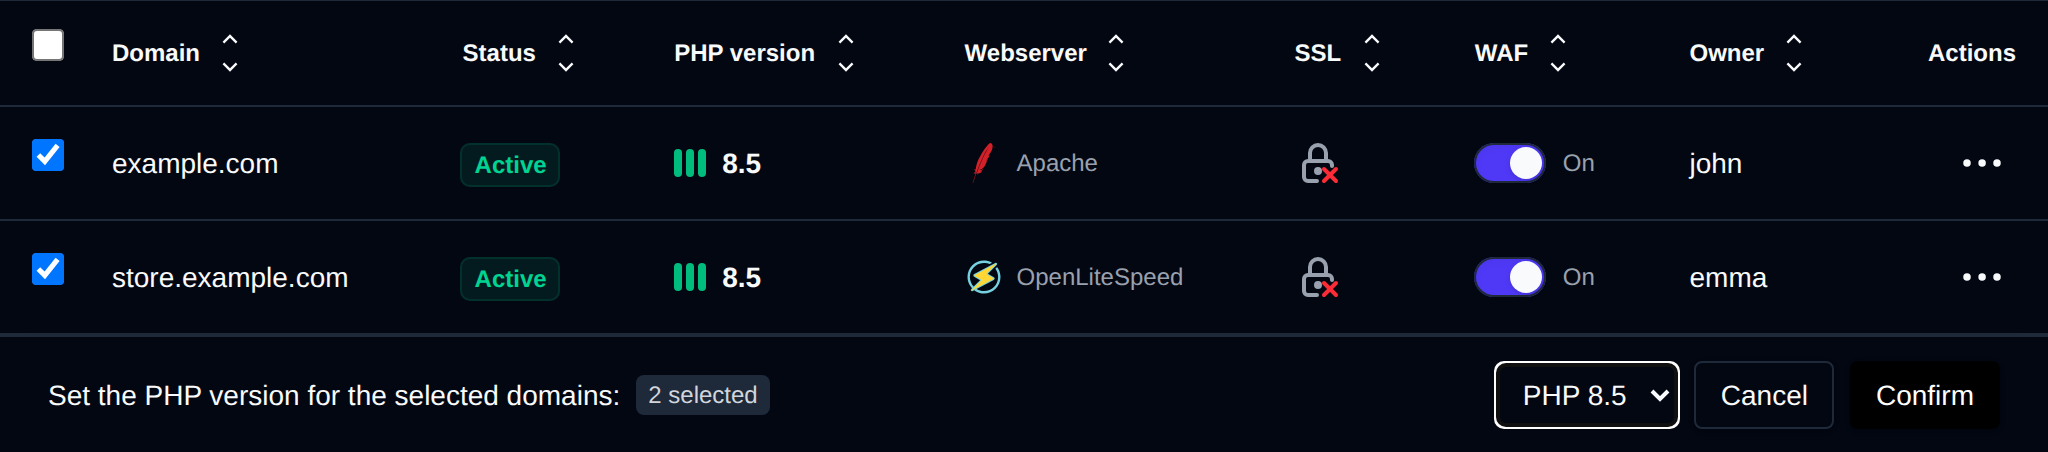Disable the WAF toggle for store.example.com
This screenshot has height=452, width=2048.
(x=1510, y=277)
